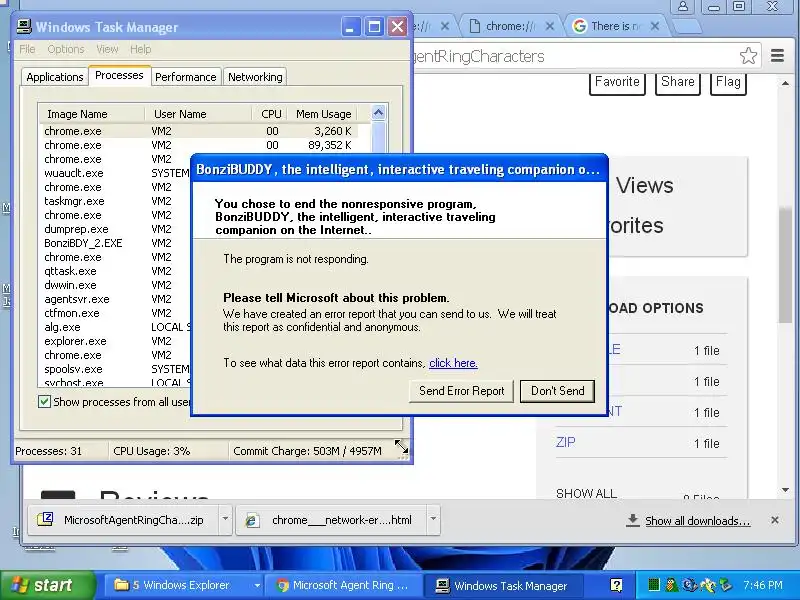The image size is (800, 600).
Task: Switch to the Applications tab
Action: point(55,77)
